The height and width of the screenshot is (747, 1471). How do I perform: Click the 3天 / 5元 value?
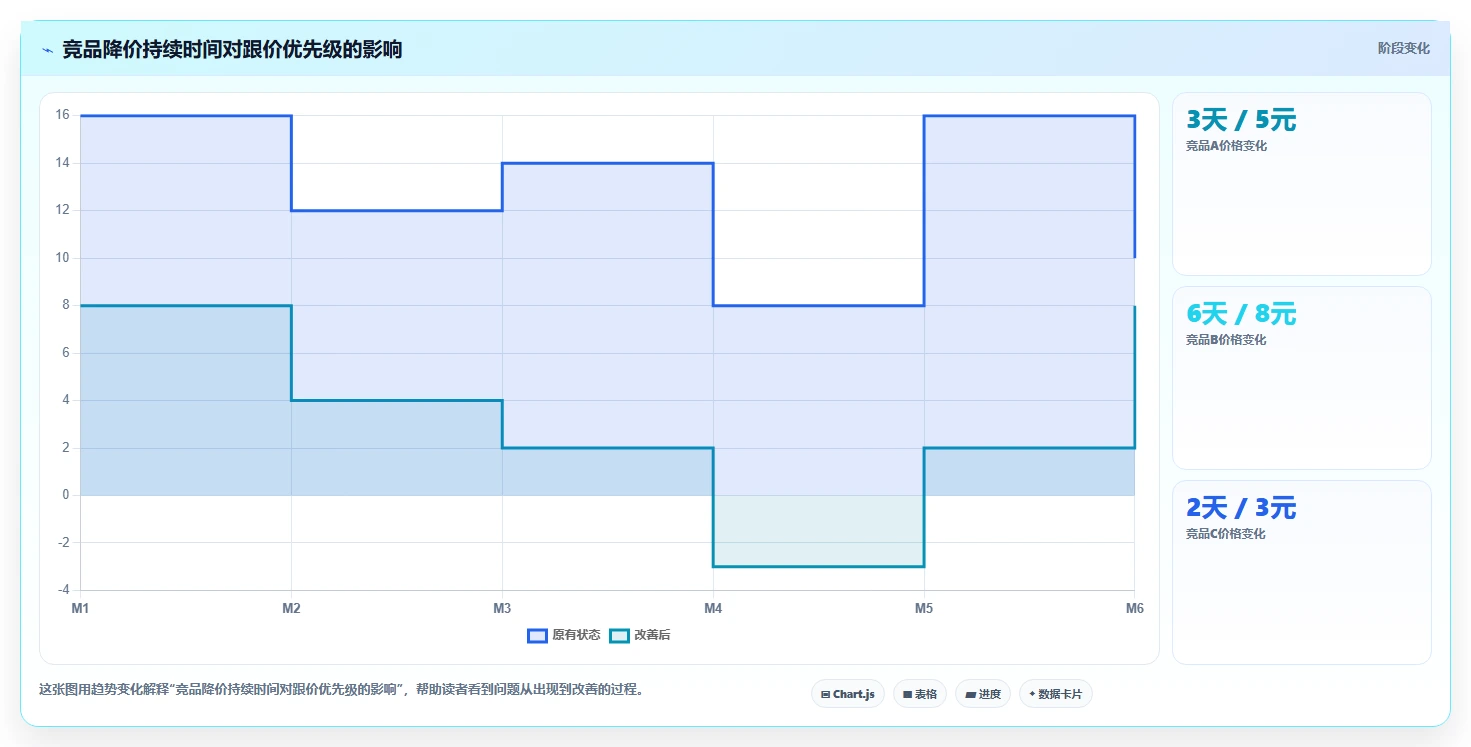pyautogui.click(x=1241, y=120)
